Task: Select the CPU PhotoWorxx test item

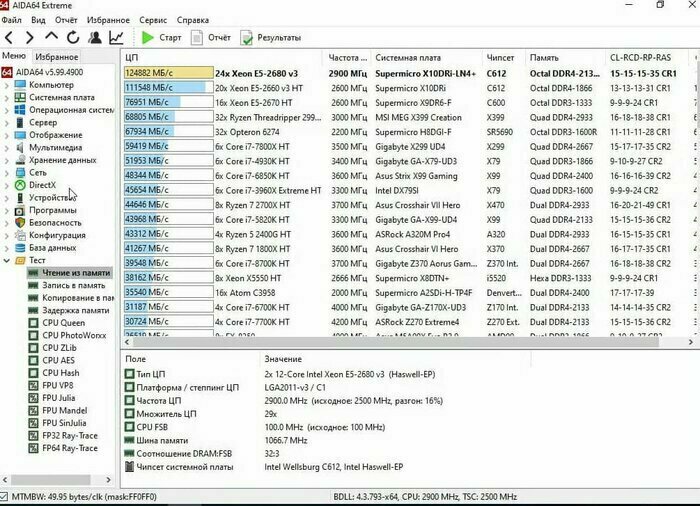Action: (69, 335)
